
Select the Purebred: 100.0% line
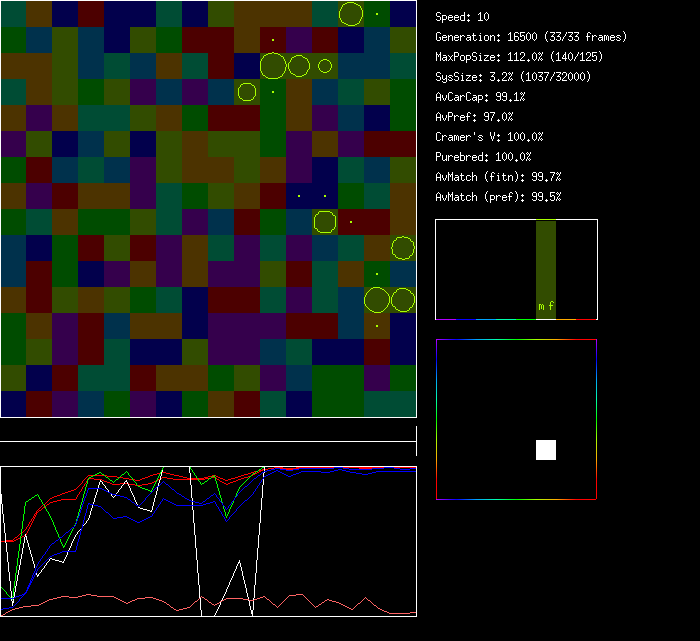(483, 157)
